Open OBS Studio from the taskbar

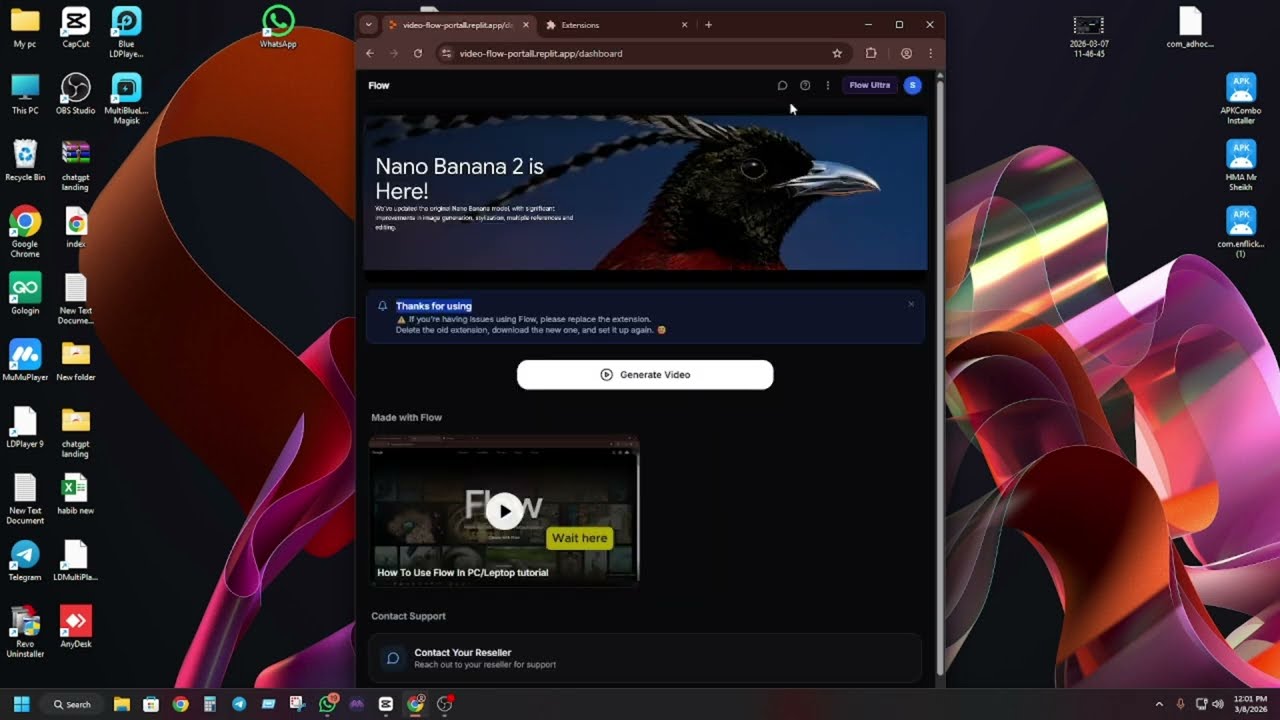[x=445, y=704]
